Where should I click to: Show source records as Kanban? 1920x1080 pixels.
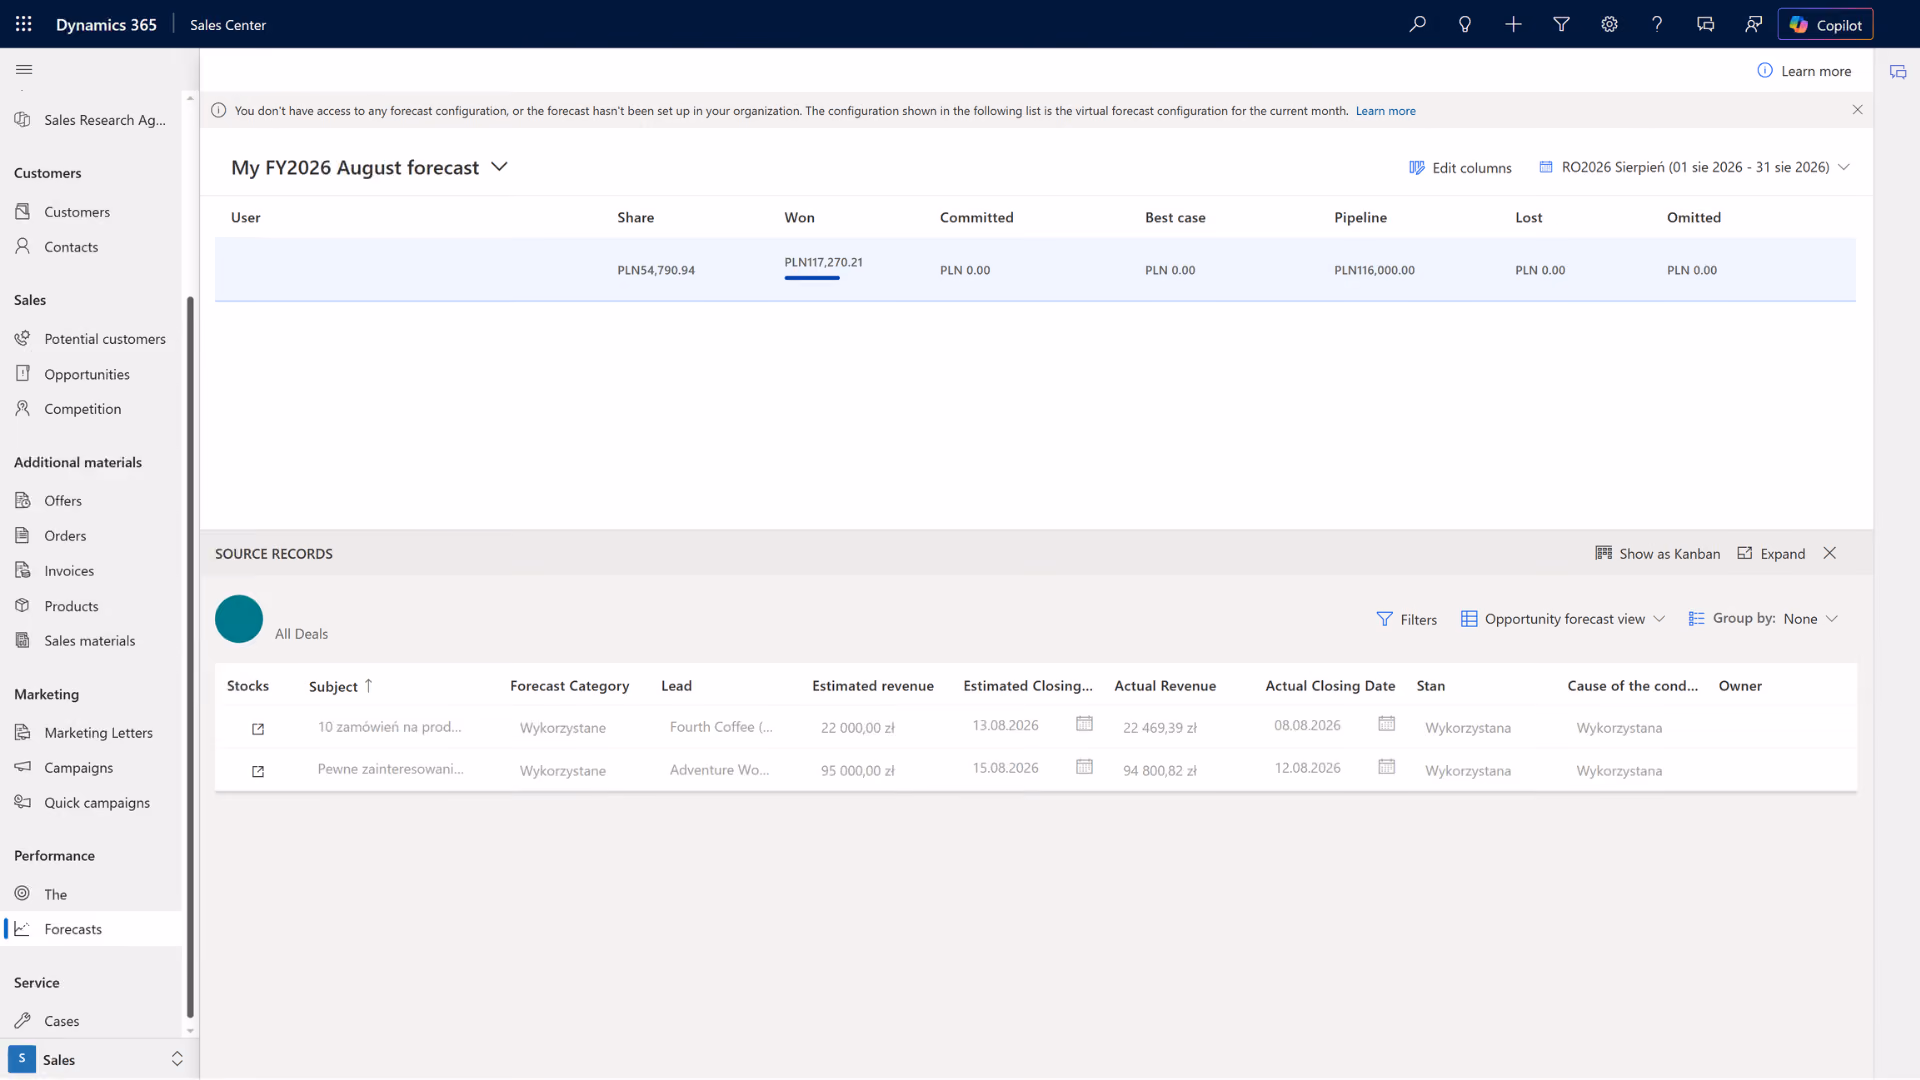[x=1658, y=553]
